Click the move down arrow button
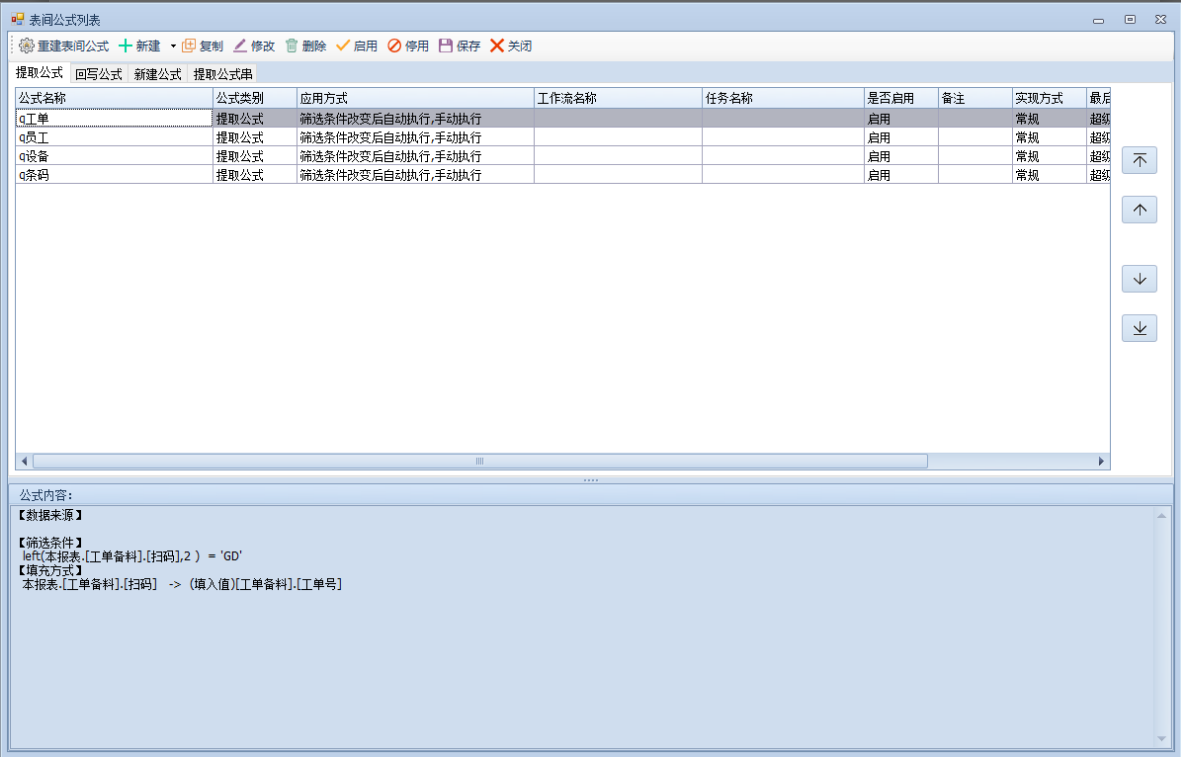Image resolution: width=1181 pixels, height=757 pixels. point(1139,279)
